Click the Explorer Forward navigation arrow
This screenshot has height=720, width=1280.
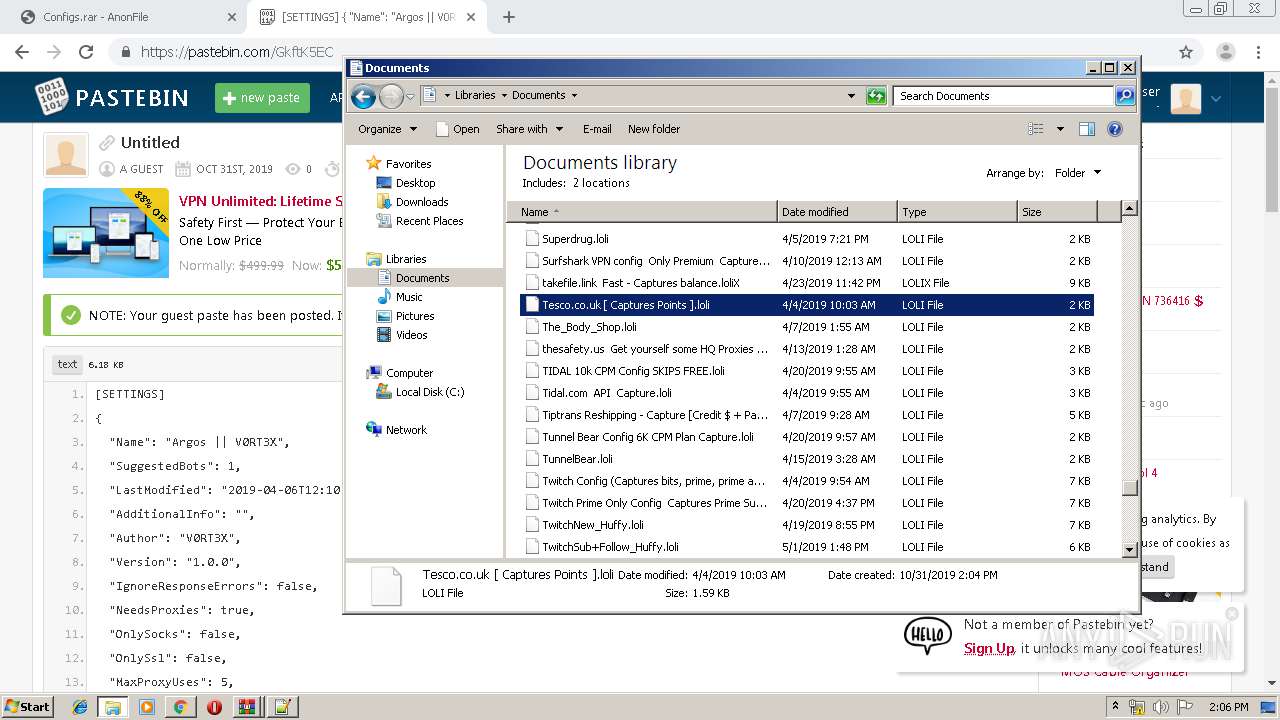391,96
